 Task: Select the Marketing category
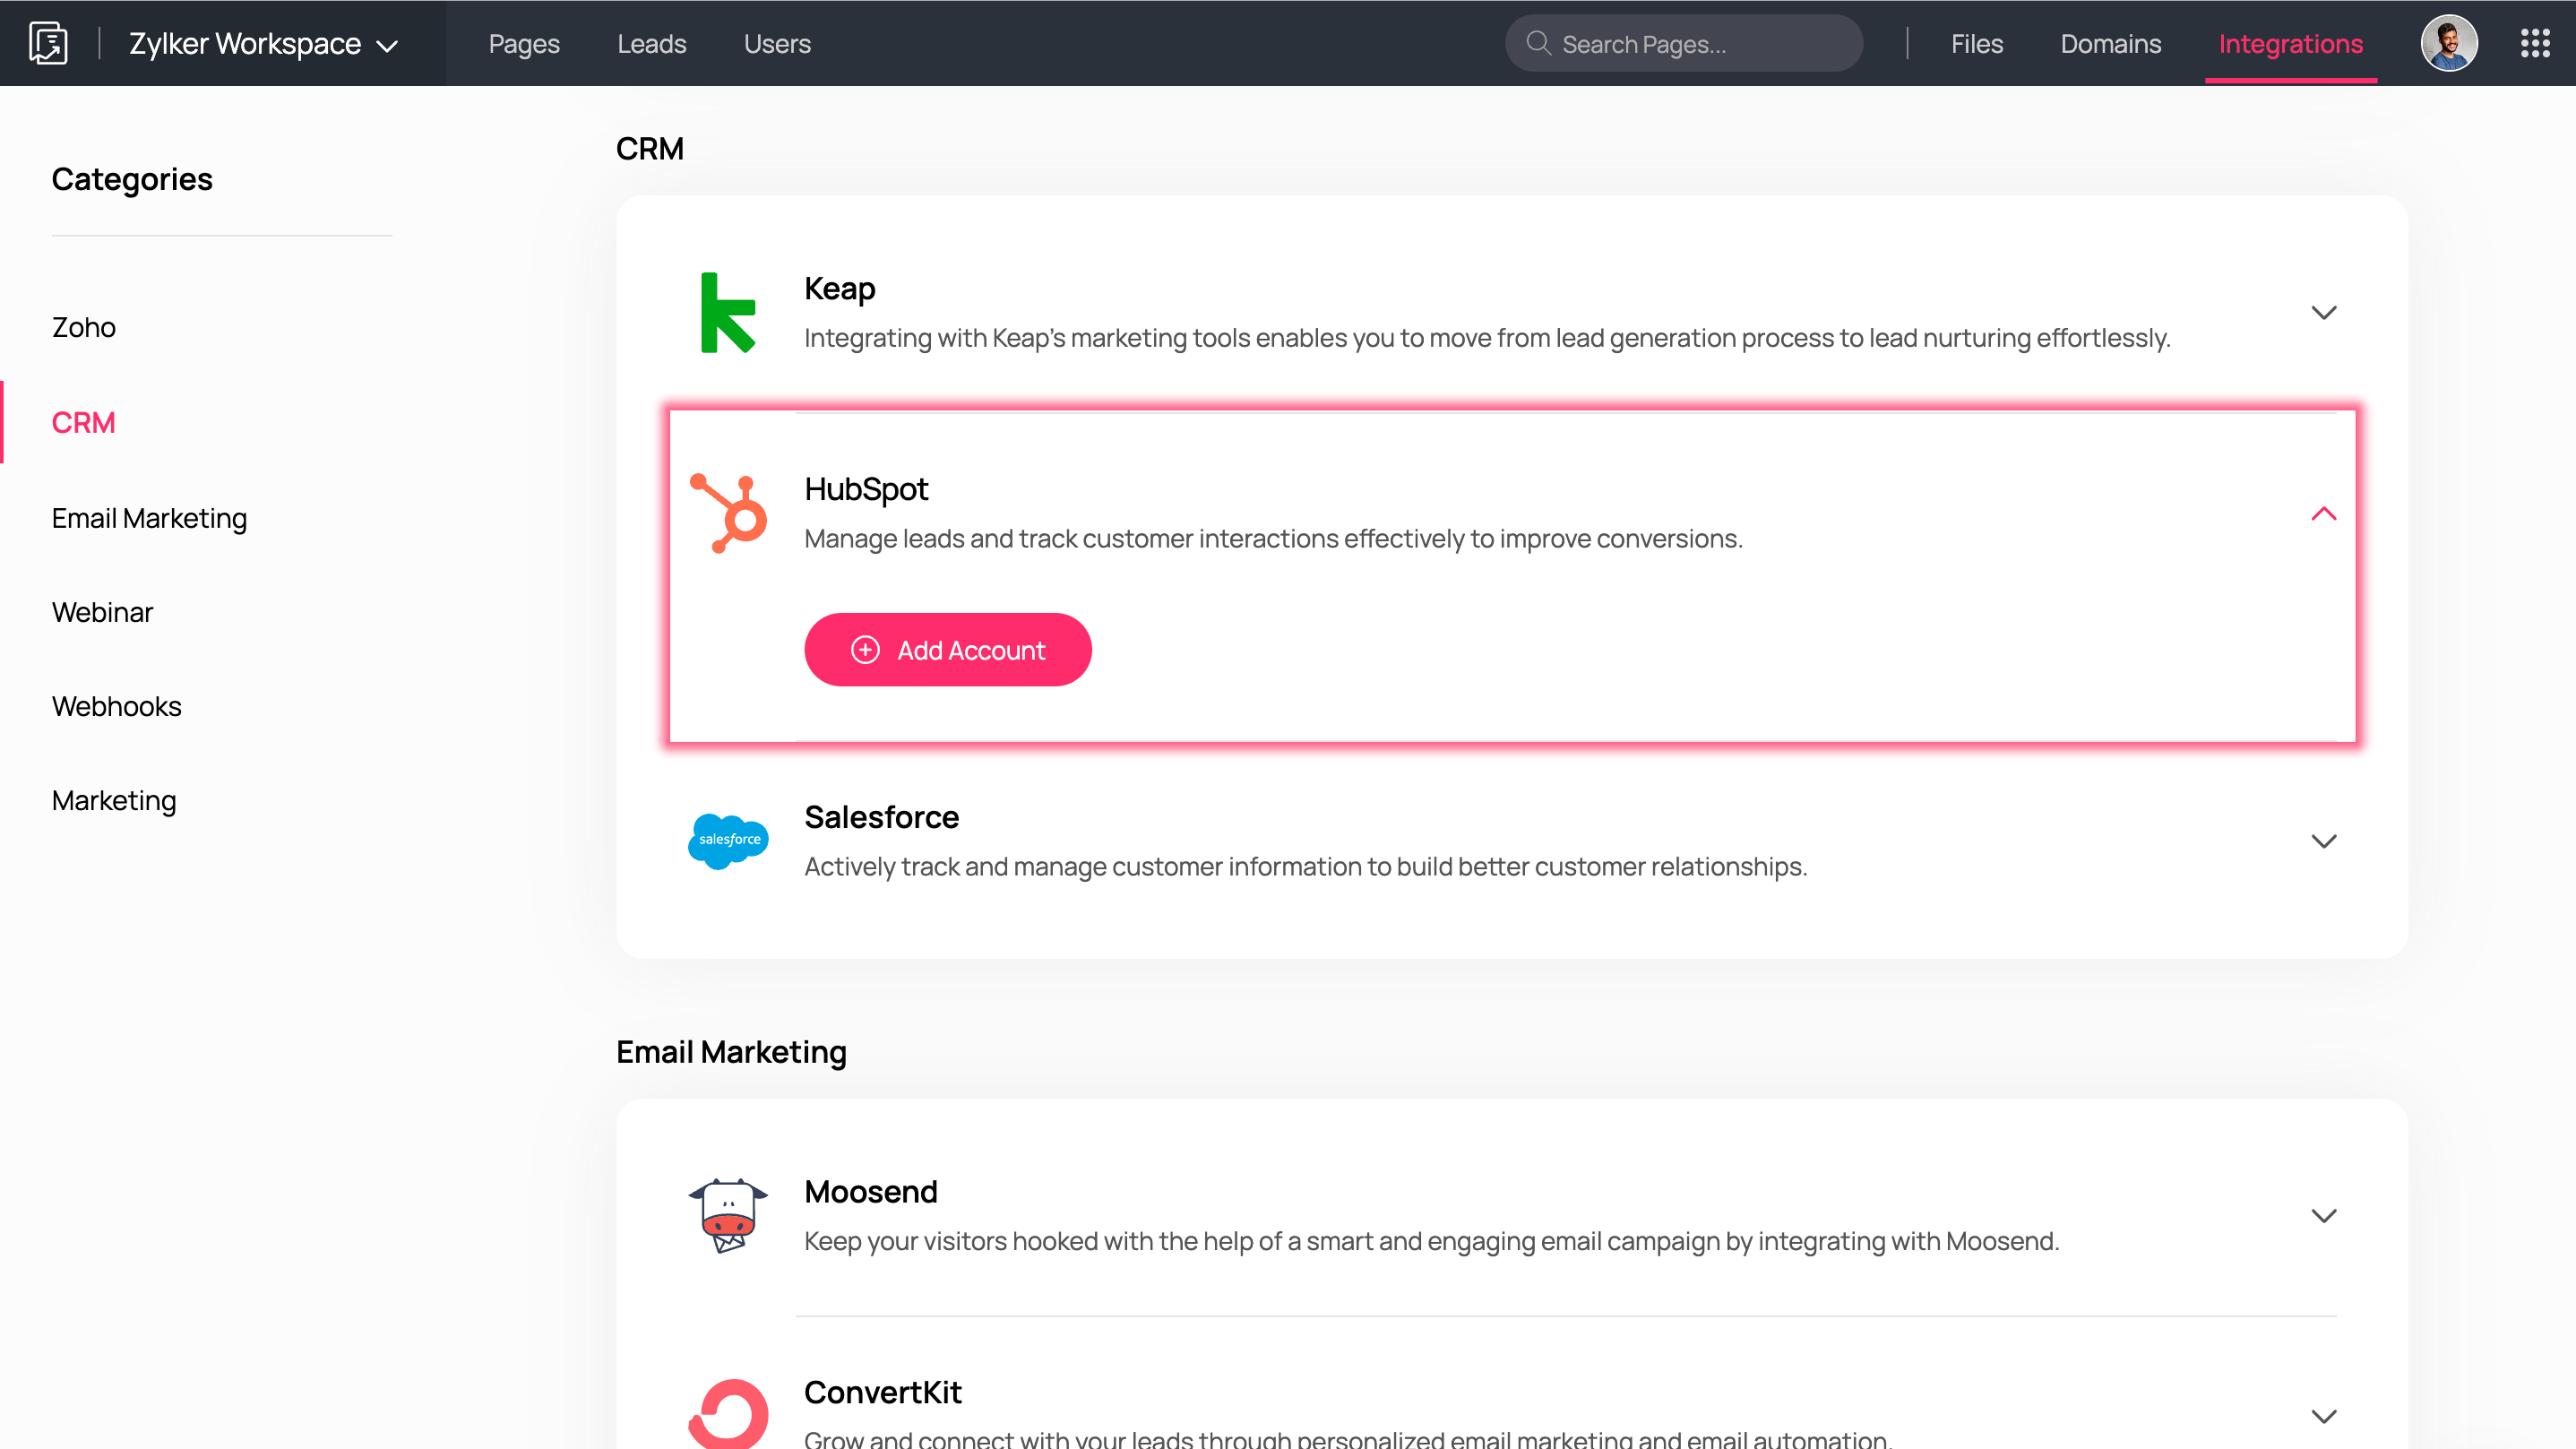[x=114, y=800]
